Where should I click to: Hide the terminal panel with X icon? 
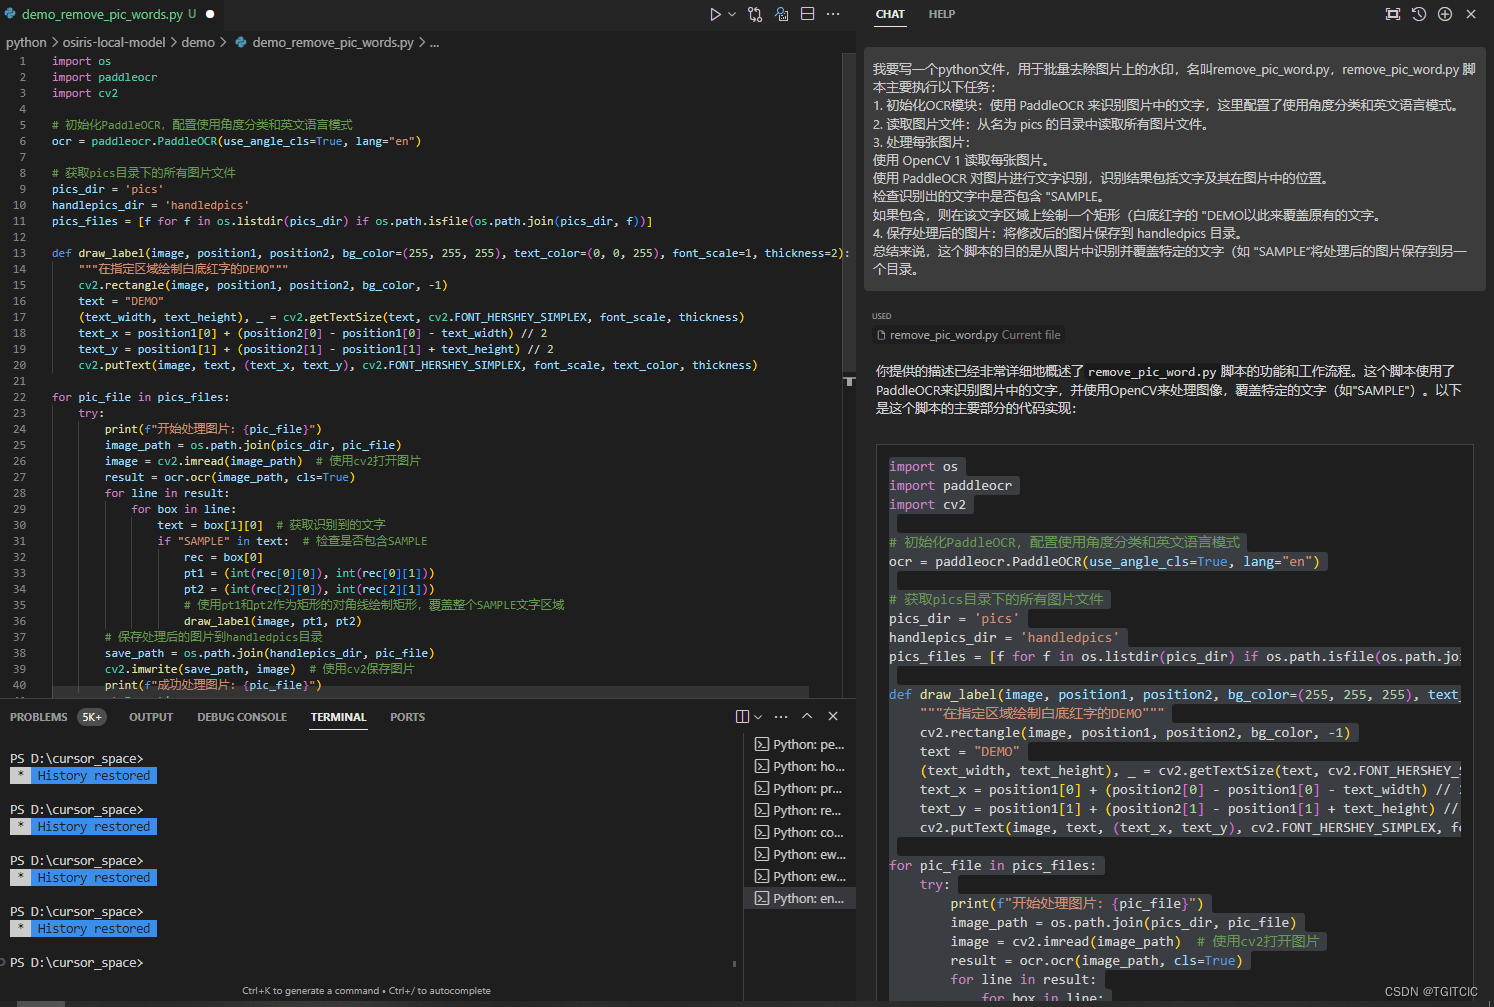833,716
